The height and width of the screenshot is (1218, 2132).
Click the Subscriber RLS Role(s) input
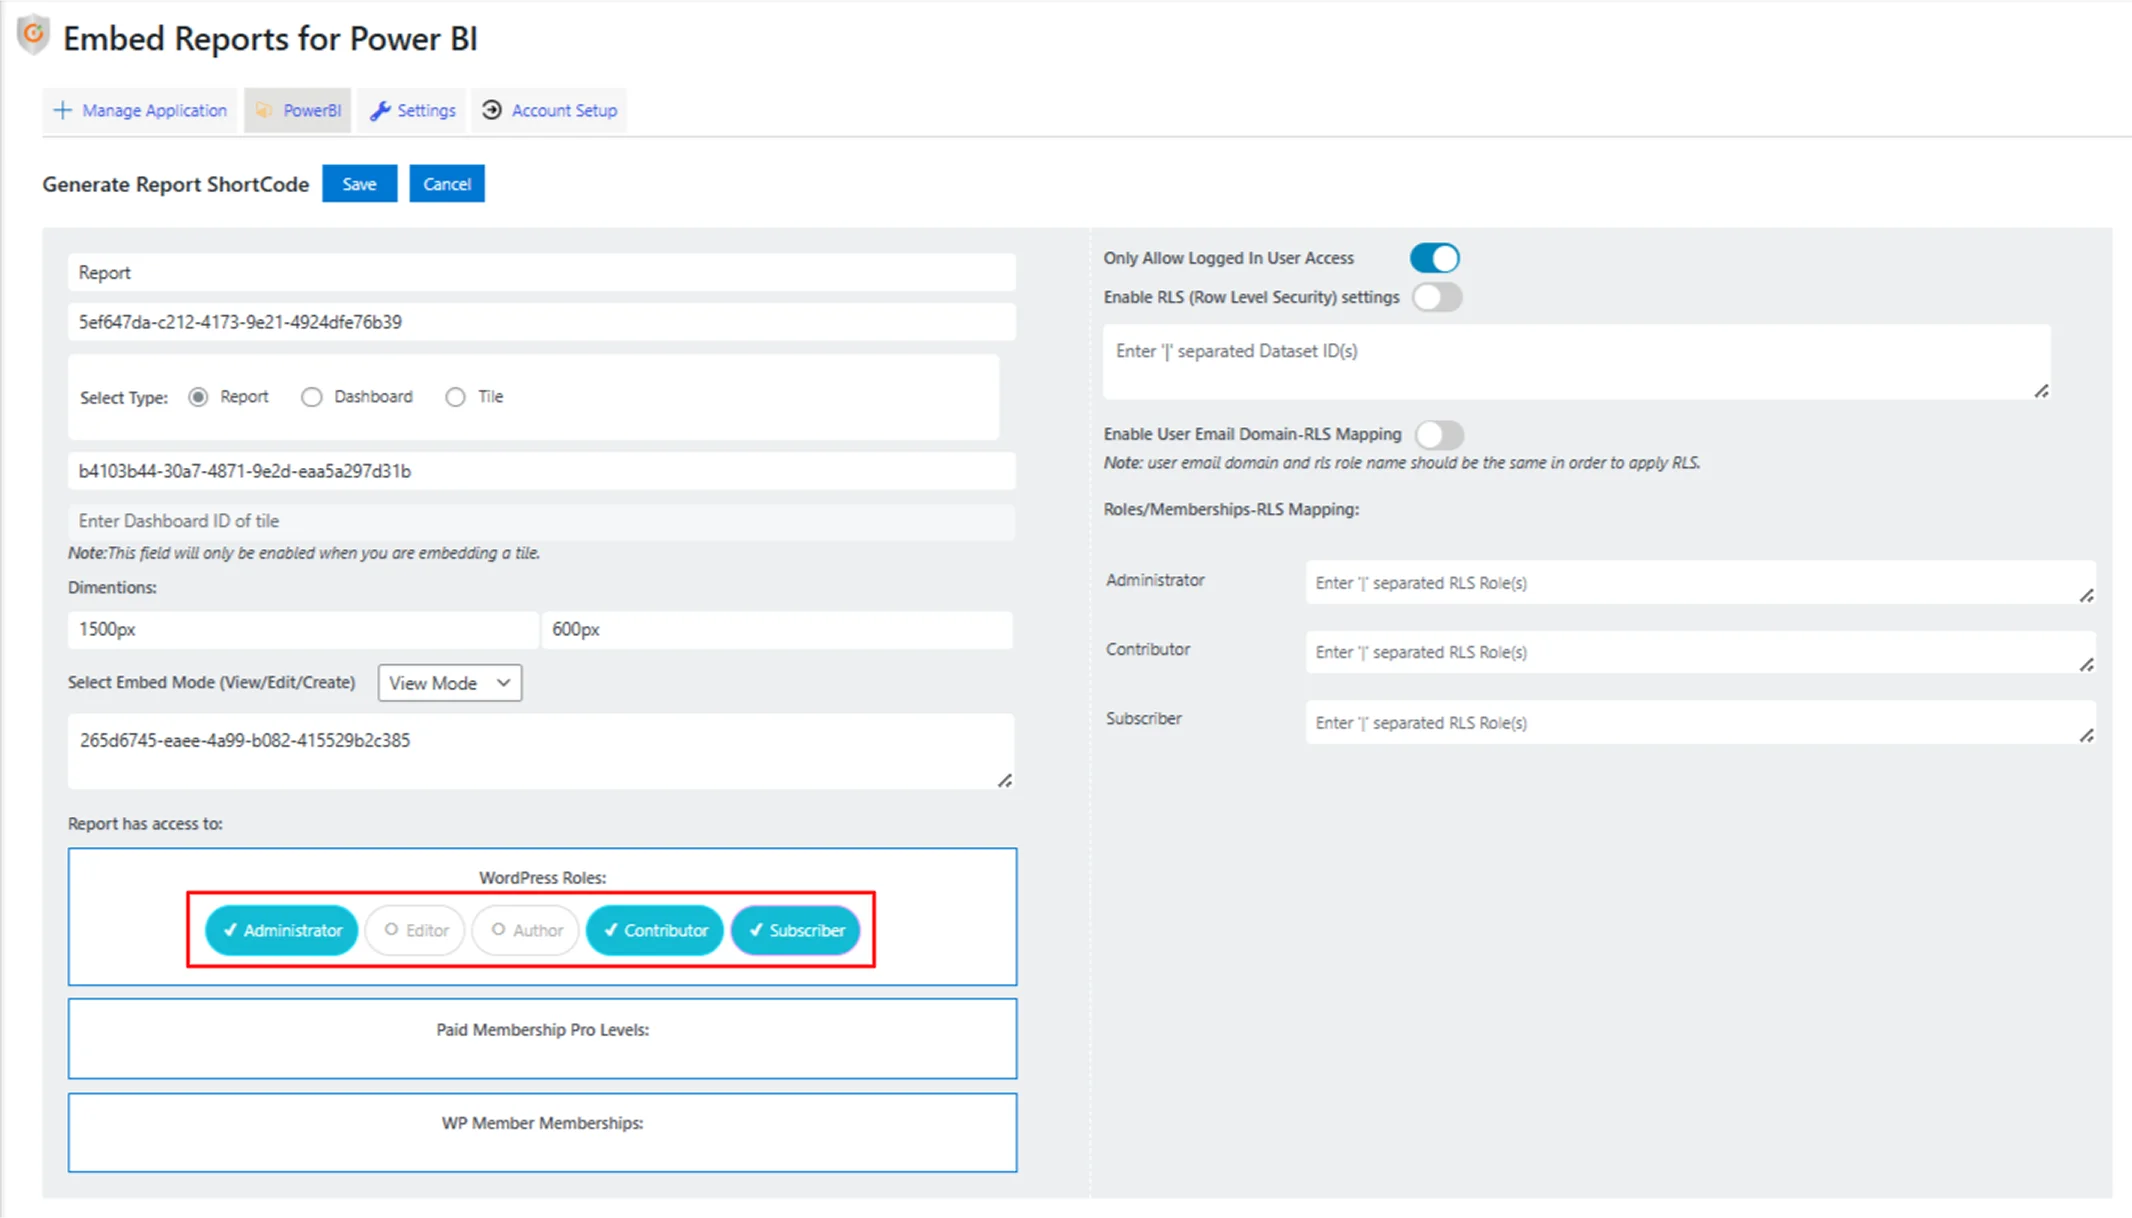click(x=1700, y=723)
